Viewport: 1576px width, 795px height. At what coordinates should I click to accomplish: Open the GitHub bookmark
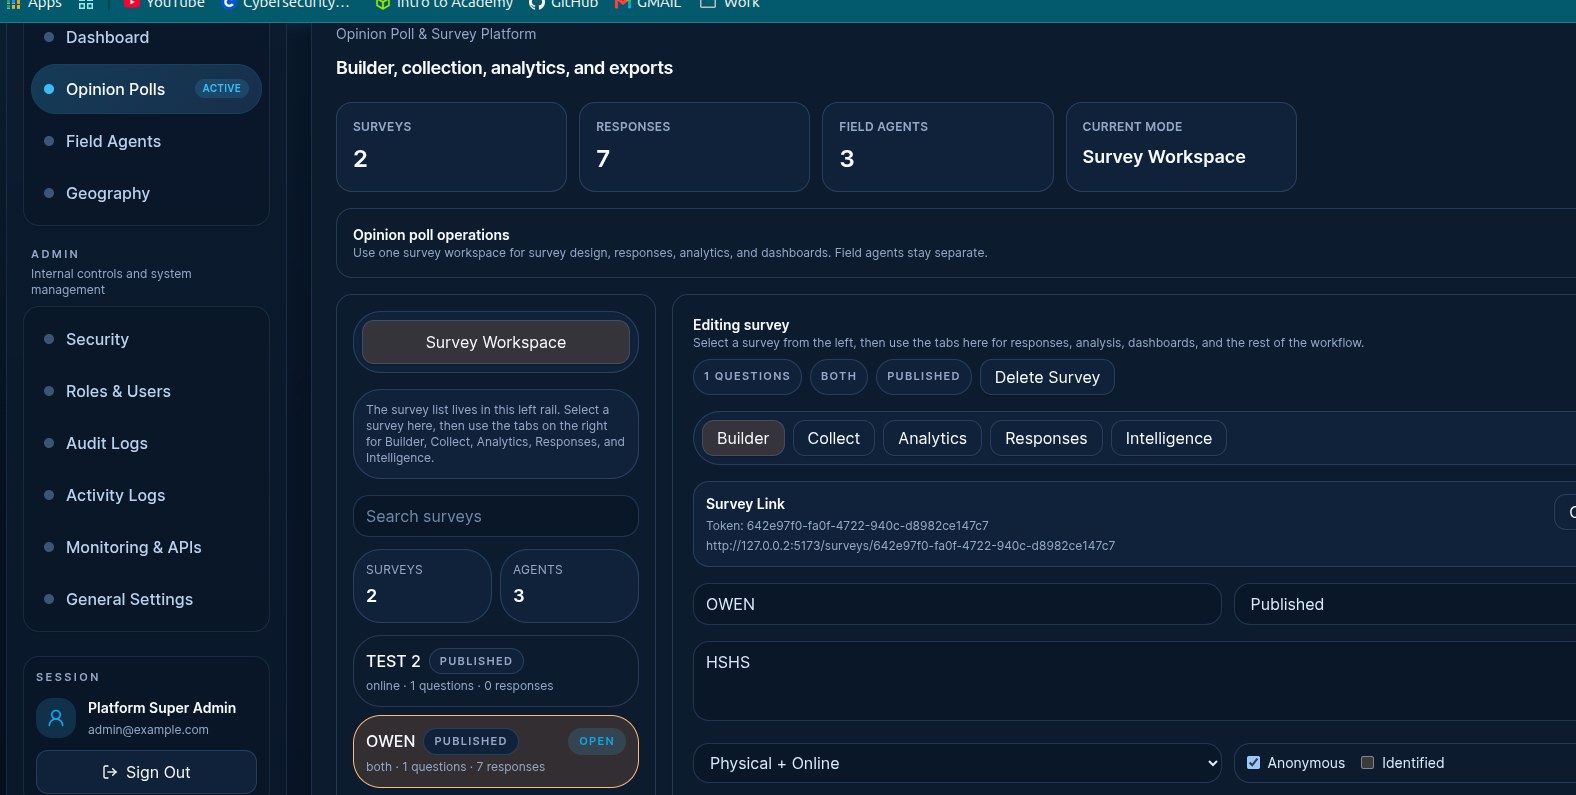click(x=564, y=4)
